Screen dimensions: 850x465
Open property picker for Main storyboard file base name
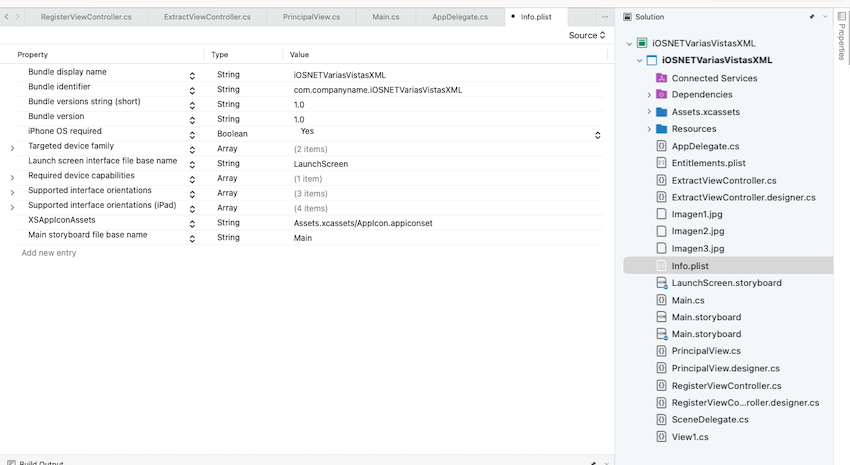point(192,238)
